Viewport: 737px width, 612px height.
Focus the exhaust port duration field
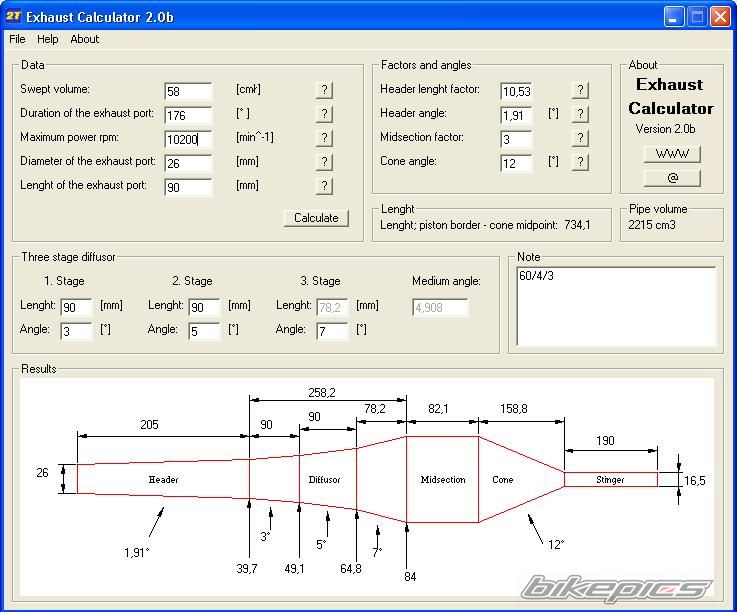(x=188, y=115)
